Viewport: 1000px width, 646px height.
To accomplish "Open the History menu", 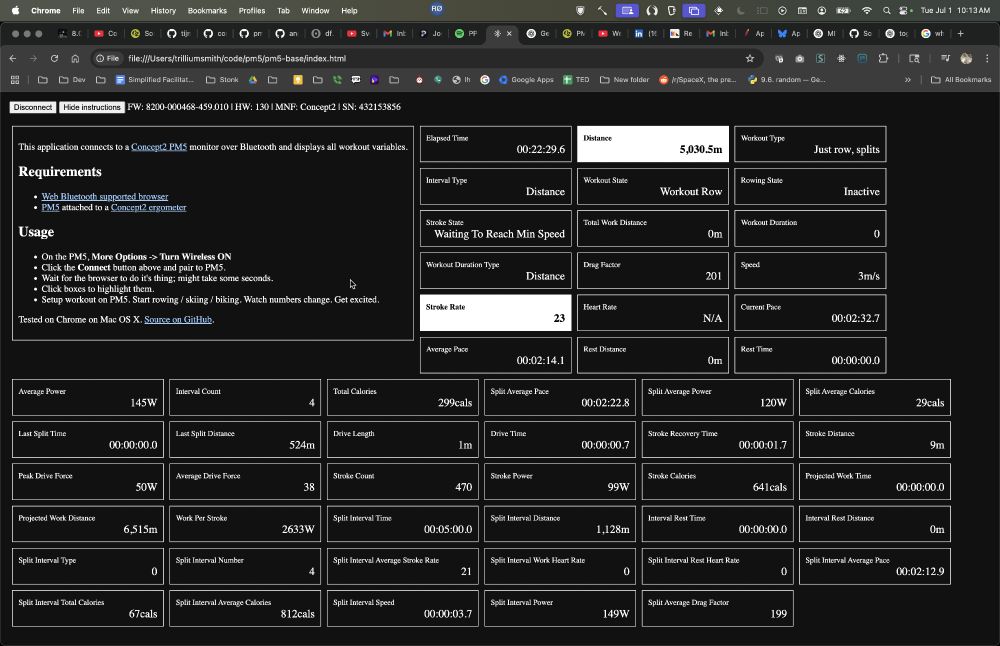I will (163, 10).
